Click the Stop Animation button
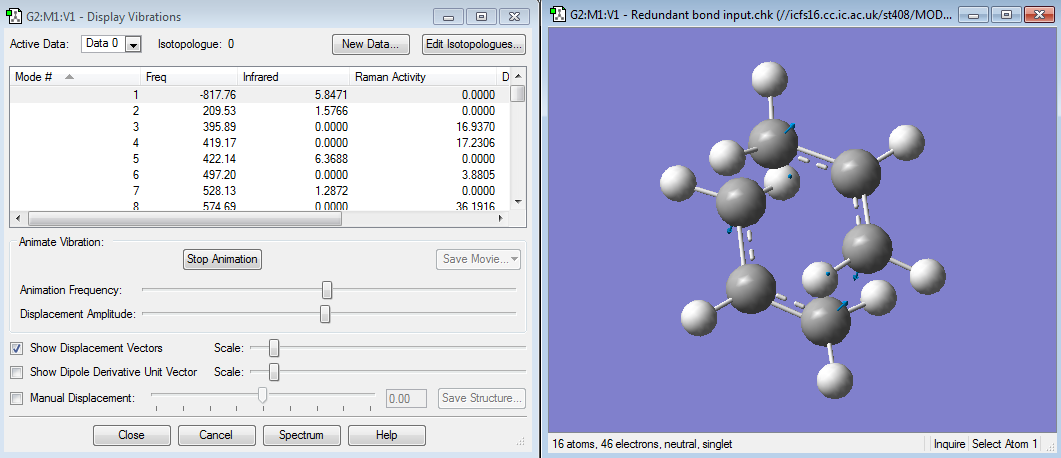 tap(222, 259)
